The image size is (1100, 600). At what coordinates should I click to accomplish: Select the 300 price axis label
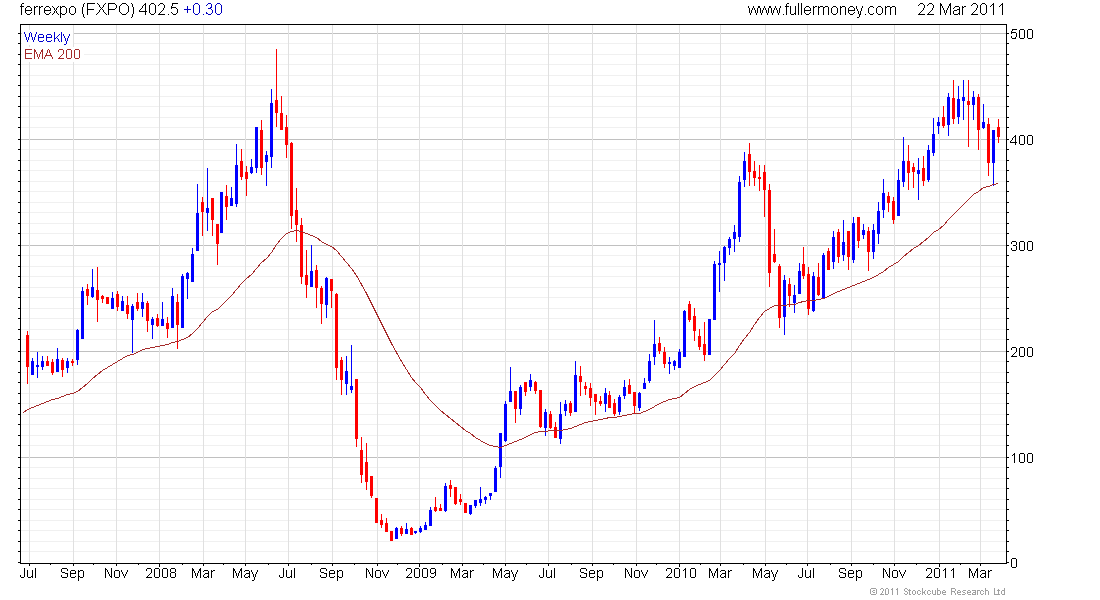pos(1021,246)
